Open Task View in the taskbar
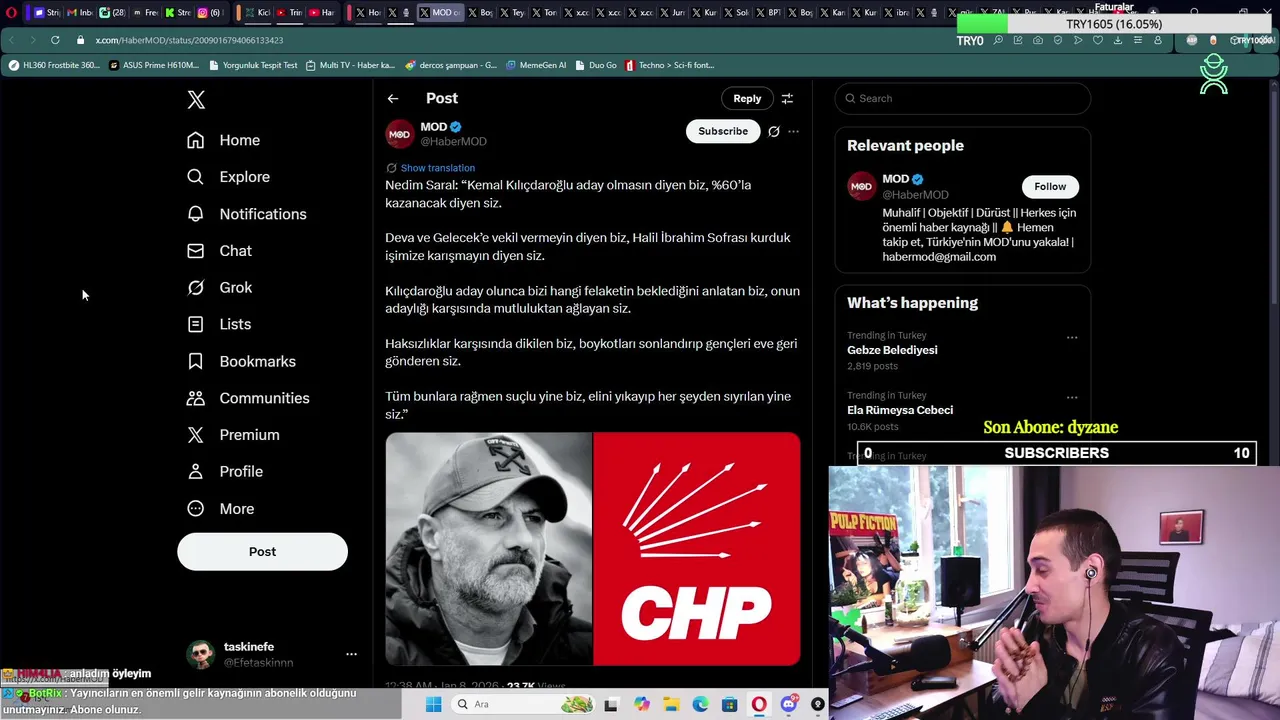The width and height of the screenshot is (1280, 720). pyautogui.click(x=611, y=704)
